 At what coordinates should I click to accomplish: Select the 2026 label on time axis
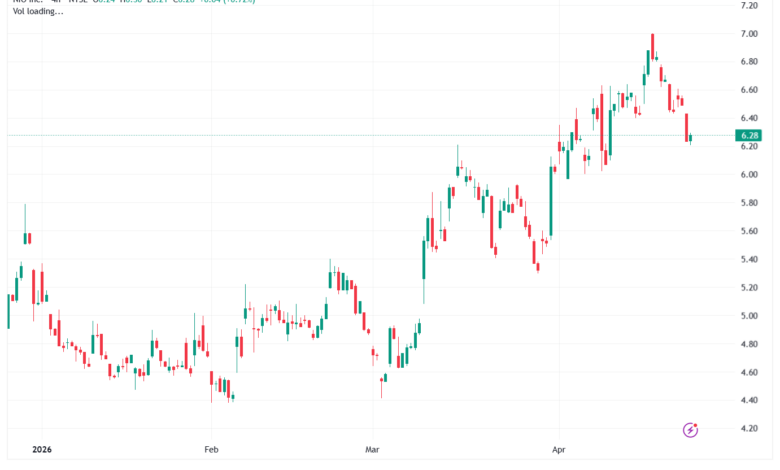(x=42, y=450)
